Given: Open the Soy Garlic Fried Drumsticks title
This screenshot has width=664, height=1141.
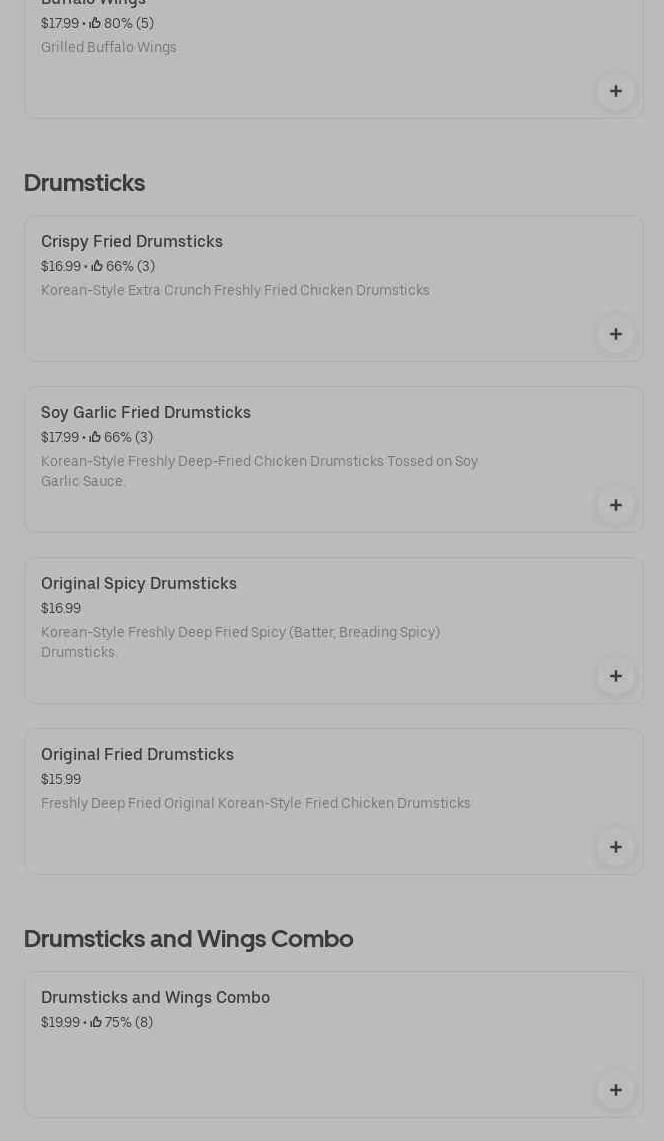Looking at the screenshot, I should [x=146, y=412].
